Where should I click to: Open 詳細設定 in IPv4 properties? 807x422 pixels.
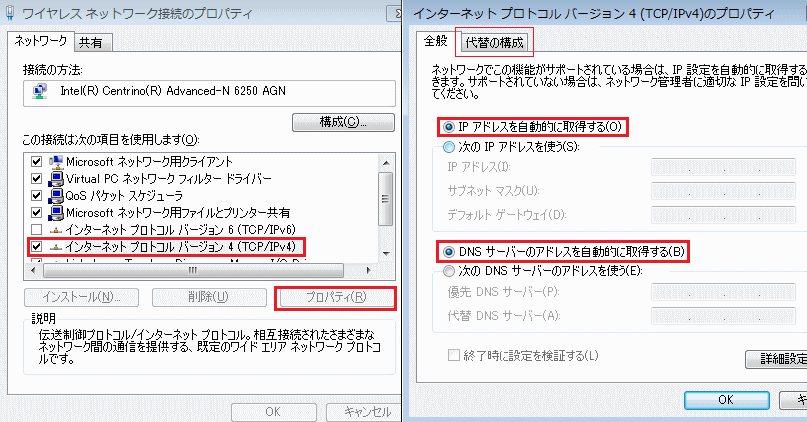pos(776,359)
